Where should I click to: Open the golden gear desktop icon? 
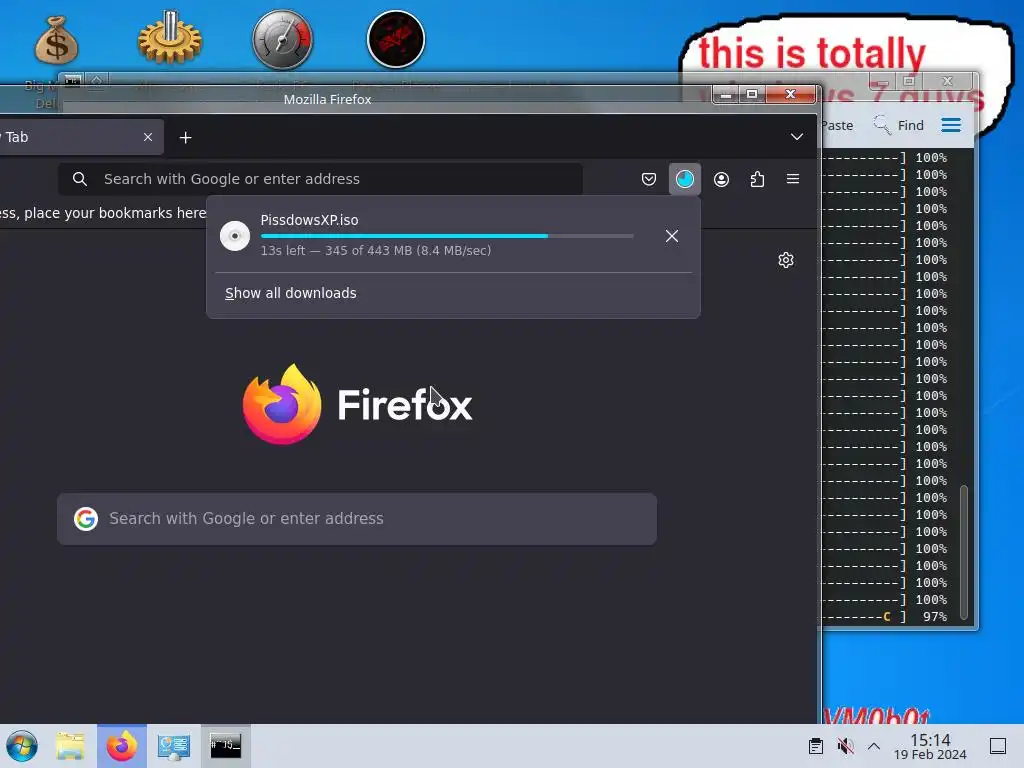point(170,38)
